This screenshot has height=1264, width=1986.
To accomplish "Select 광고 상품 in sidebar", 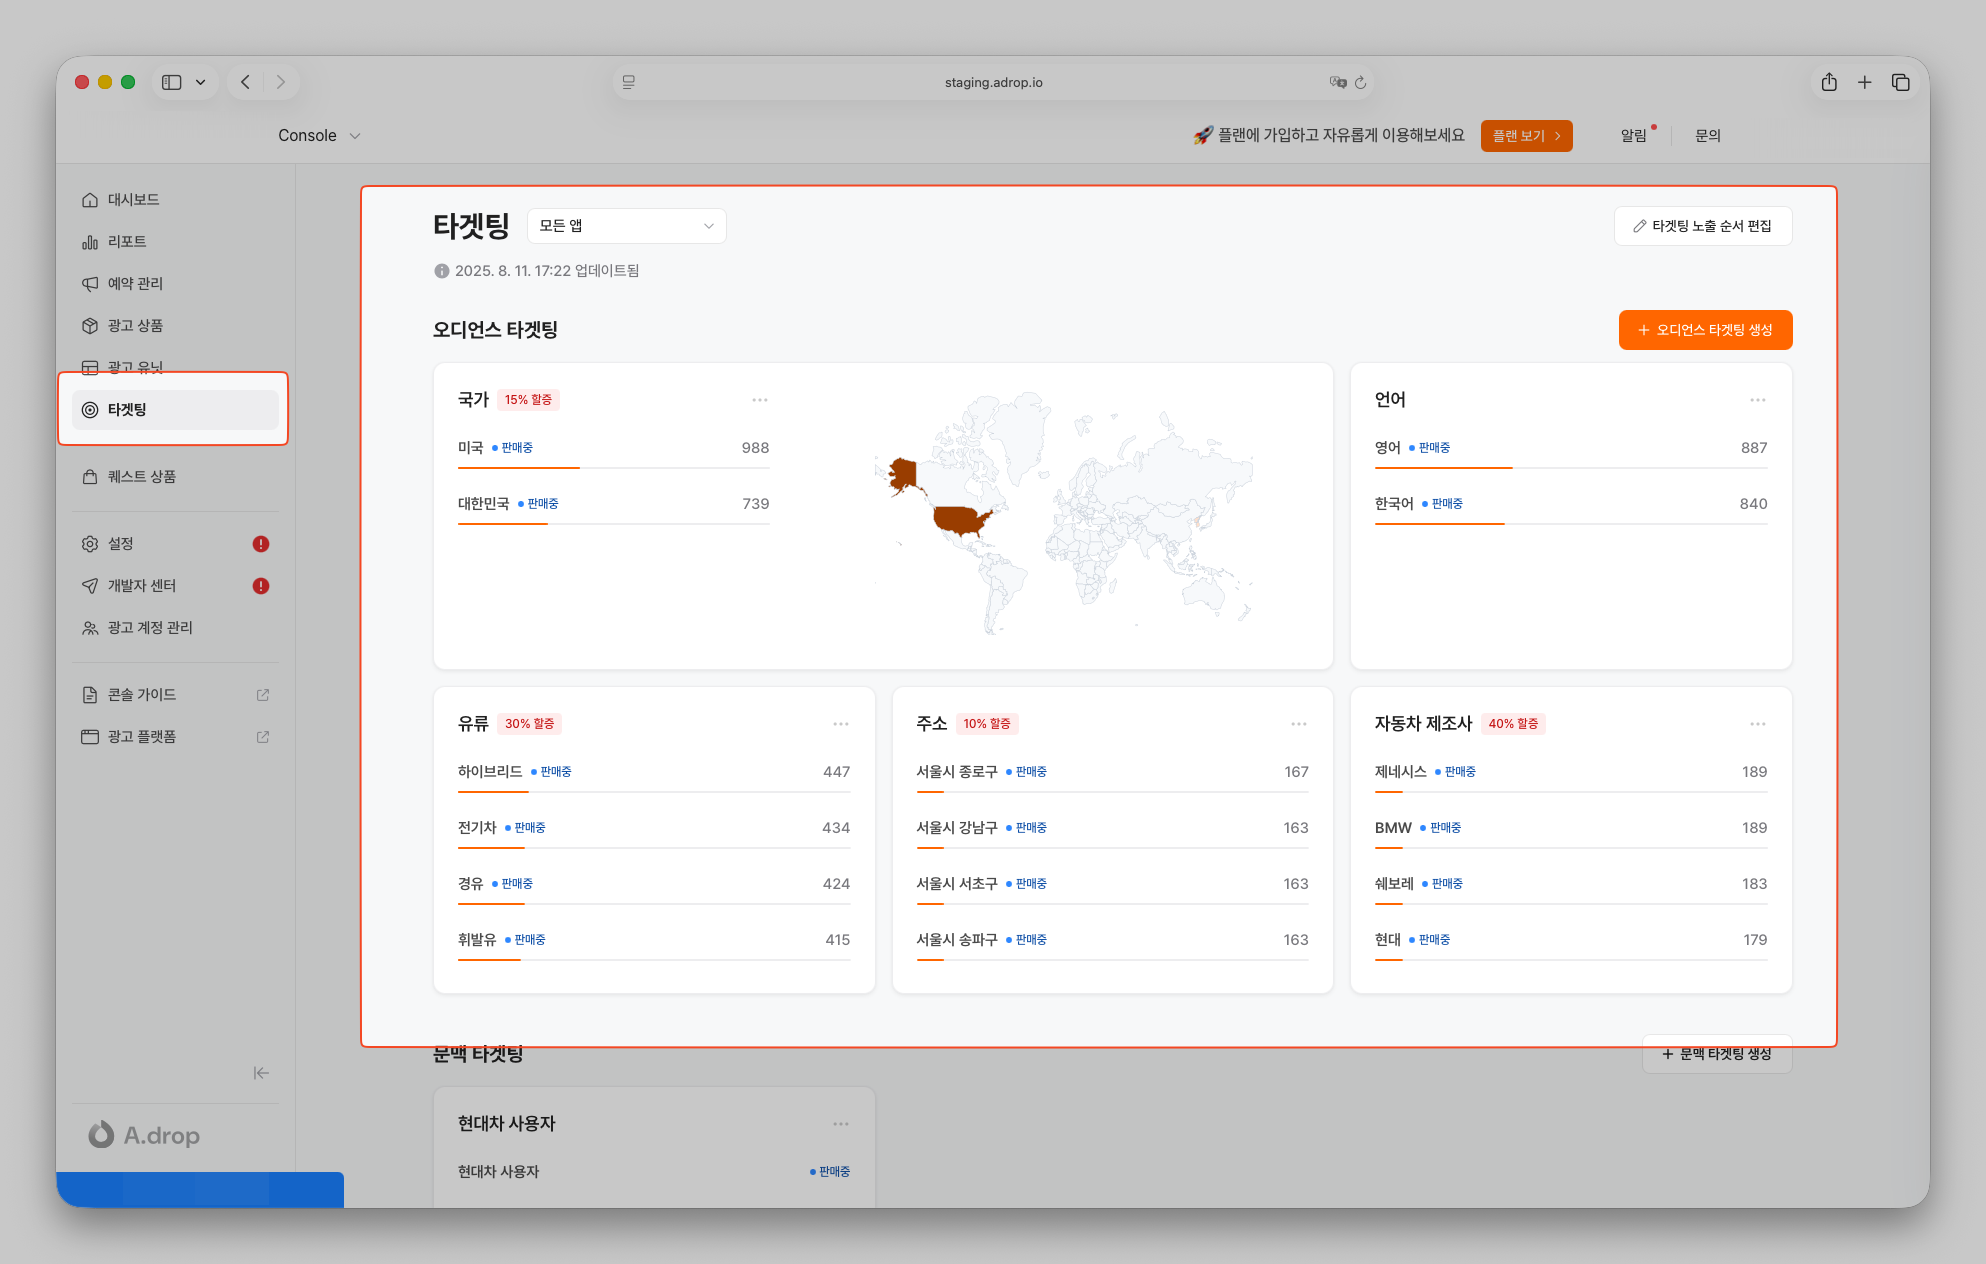I will [135, 326].
